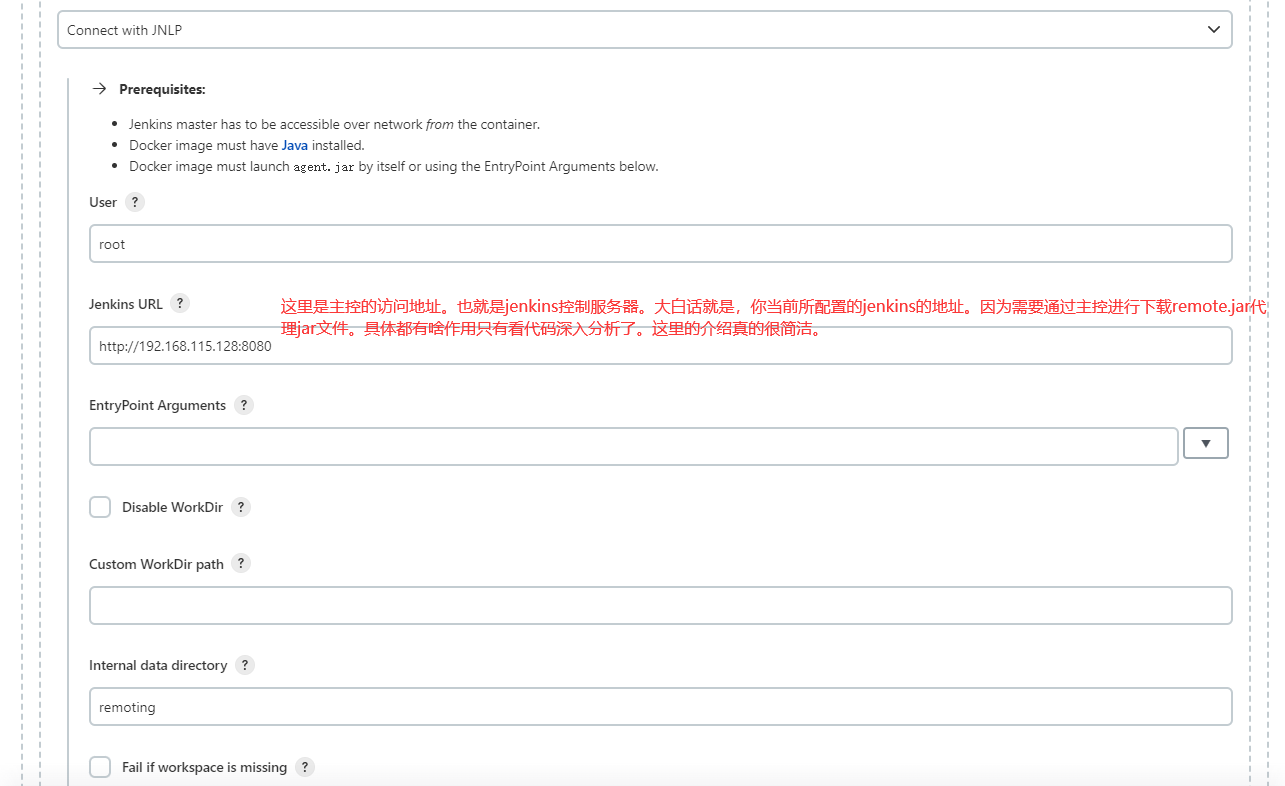Click the text about Jenkins master network access
The height and width of the screenshot is (786, 1285).
click(335, 124)
